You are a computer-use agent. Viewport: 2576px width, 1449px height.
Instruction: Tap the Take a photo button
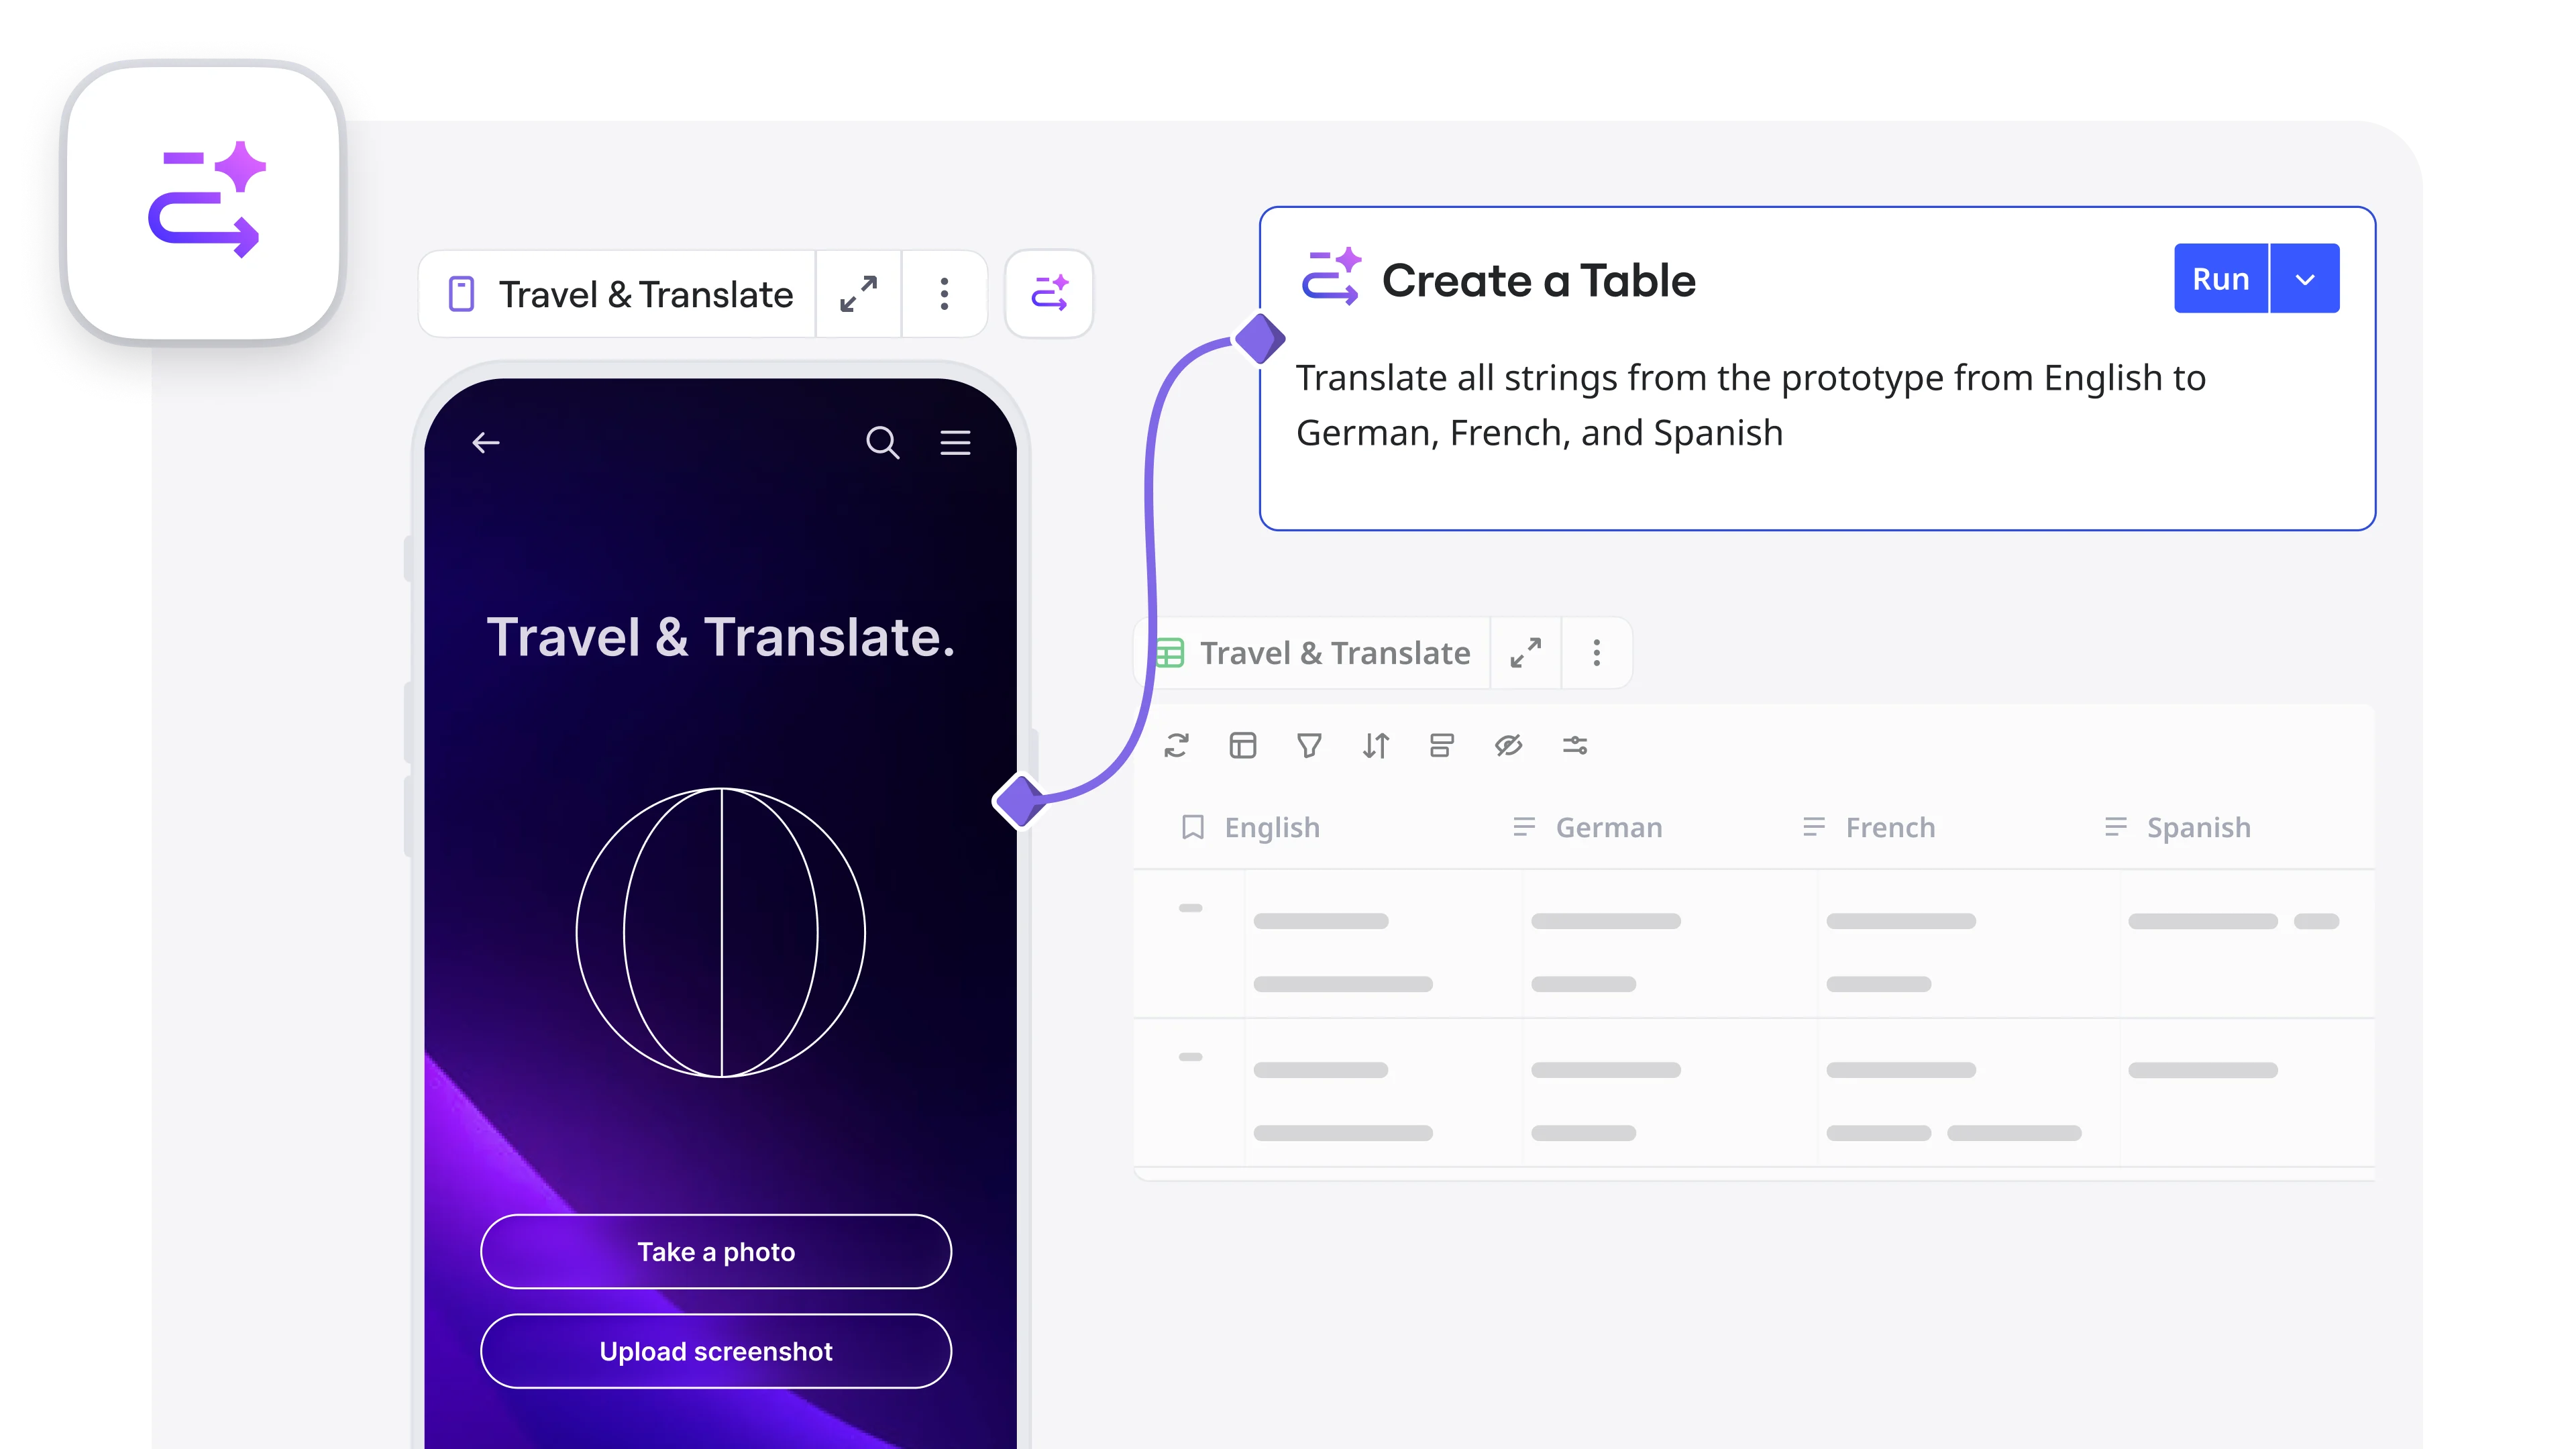click(x=716, y=1252)
